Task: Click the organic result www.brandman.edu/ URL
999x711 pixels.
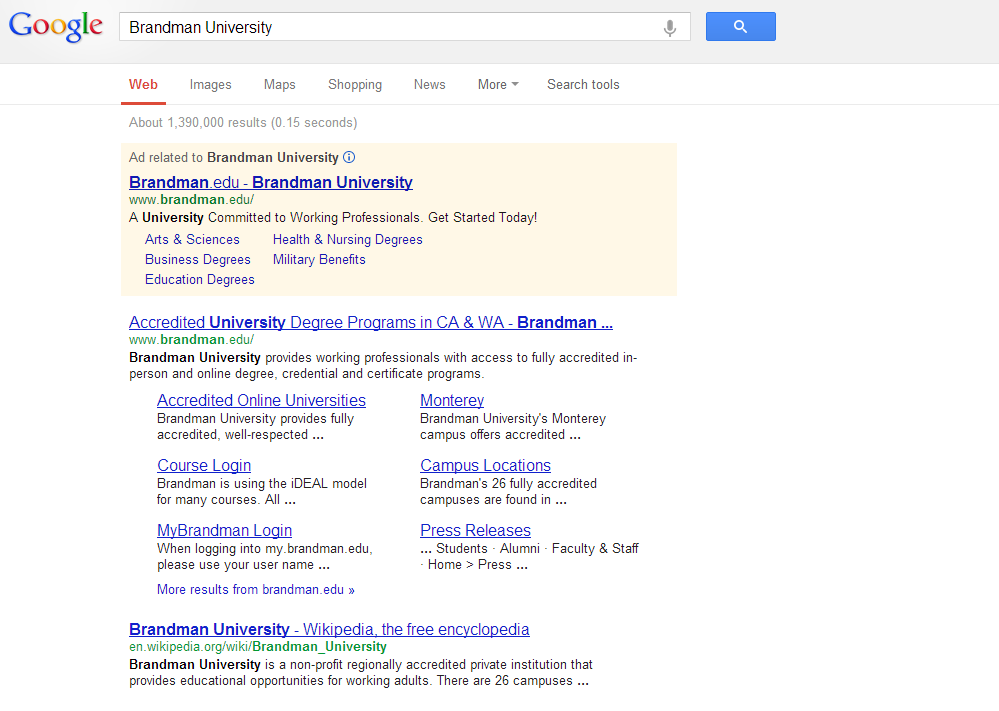Action: tap(191, 340)
